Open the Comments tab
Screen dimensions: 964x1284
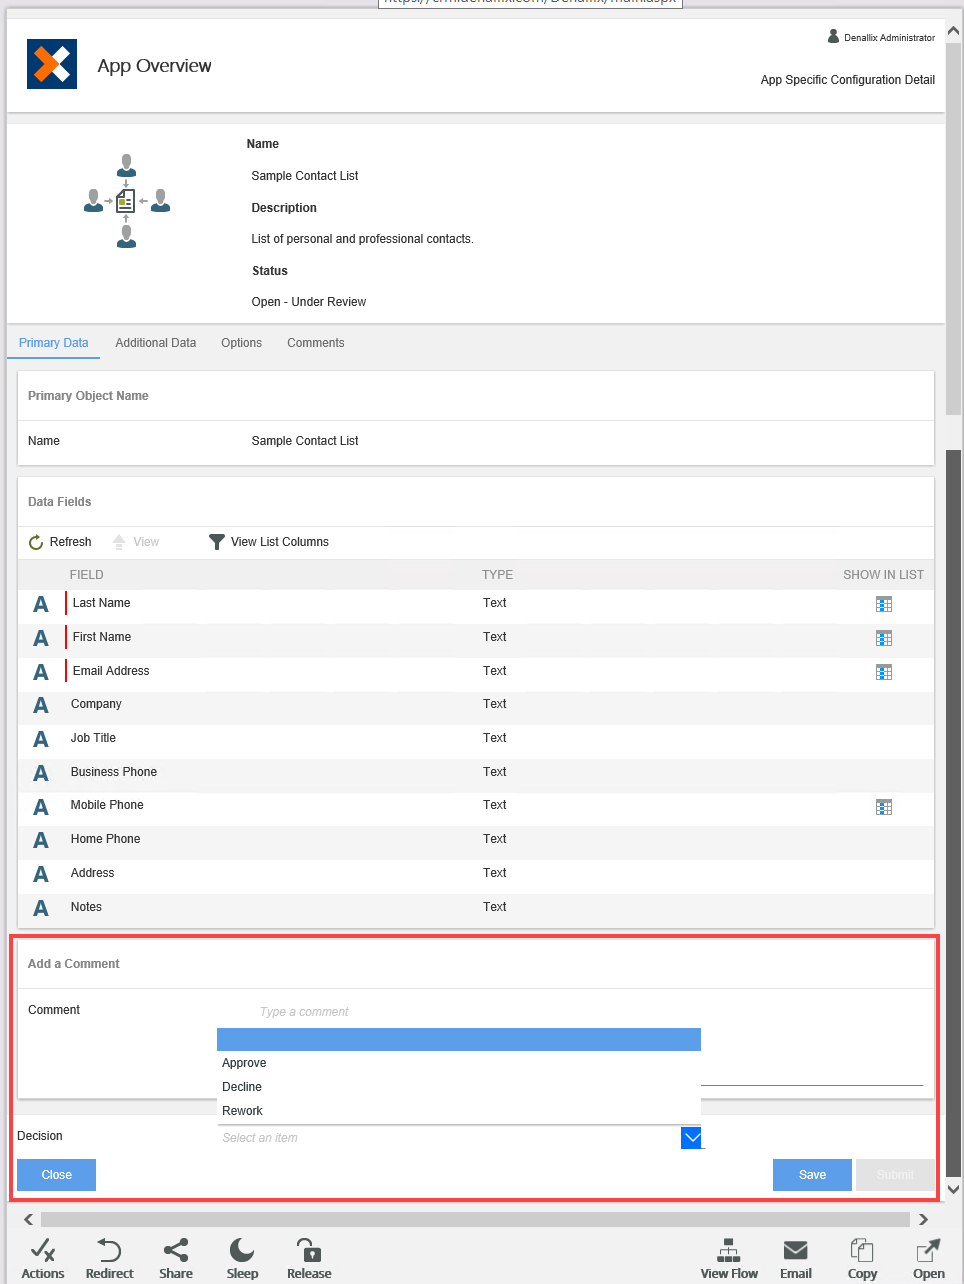coord(315,343)
